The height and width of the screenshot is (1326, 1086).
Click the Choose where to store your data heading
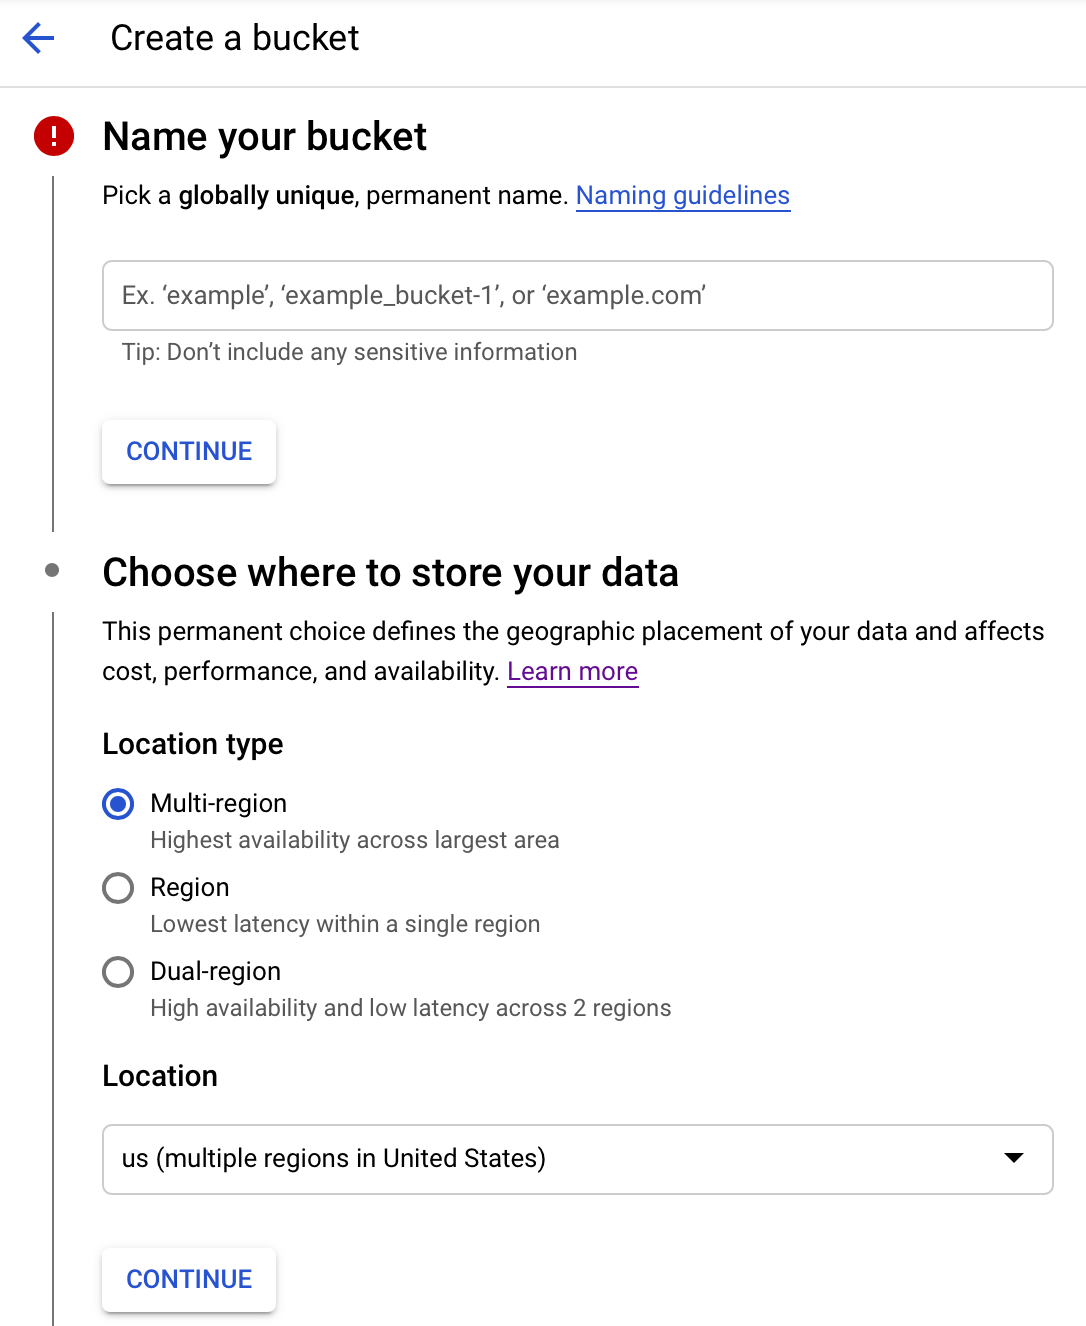point(390,573)
